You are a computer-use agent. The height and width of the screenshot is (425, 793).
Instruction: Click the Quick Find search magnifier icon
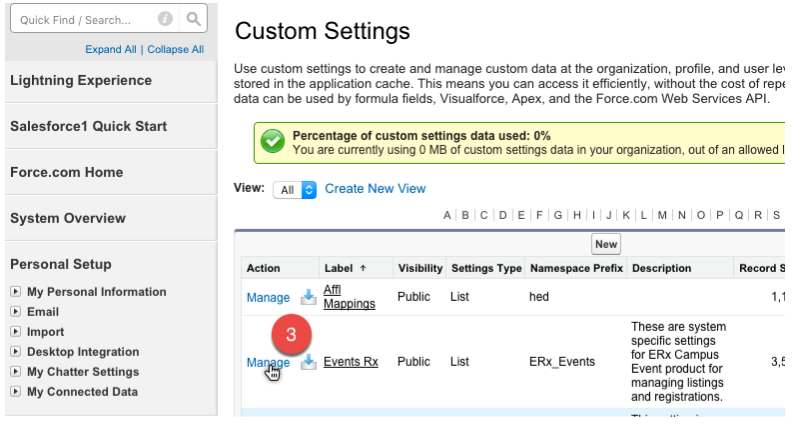pos(194,19)
